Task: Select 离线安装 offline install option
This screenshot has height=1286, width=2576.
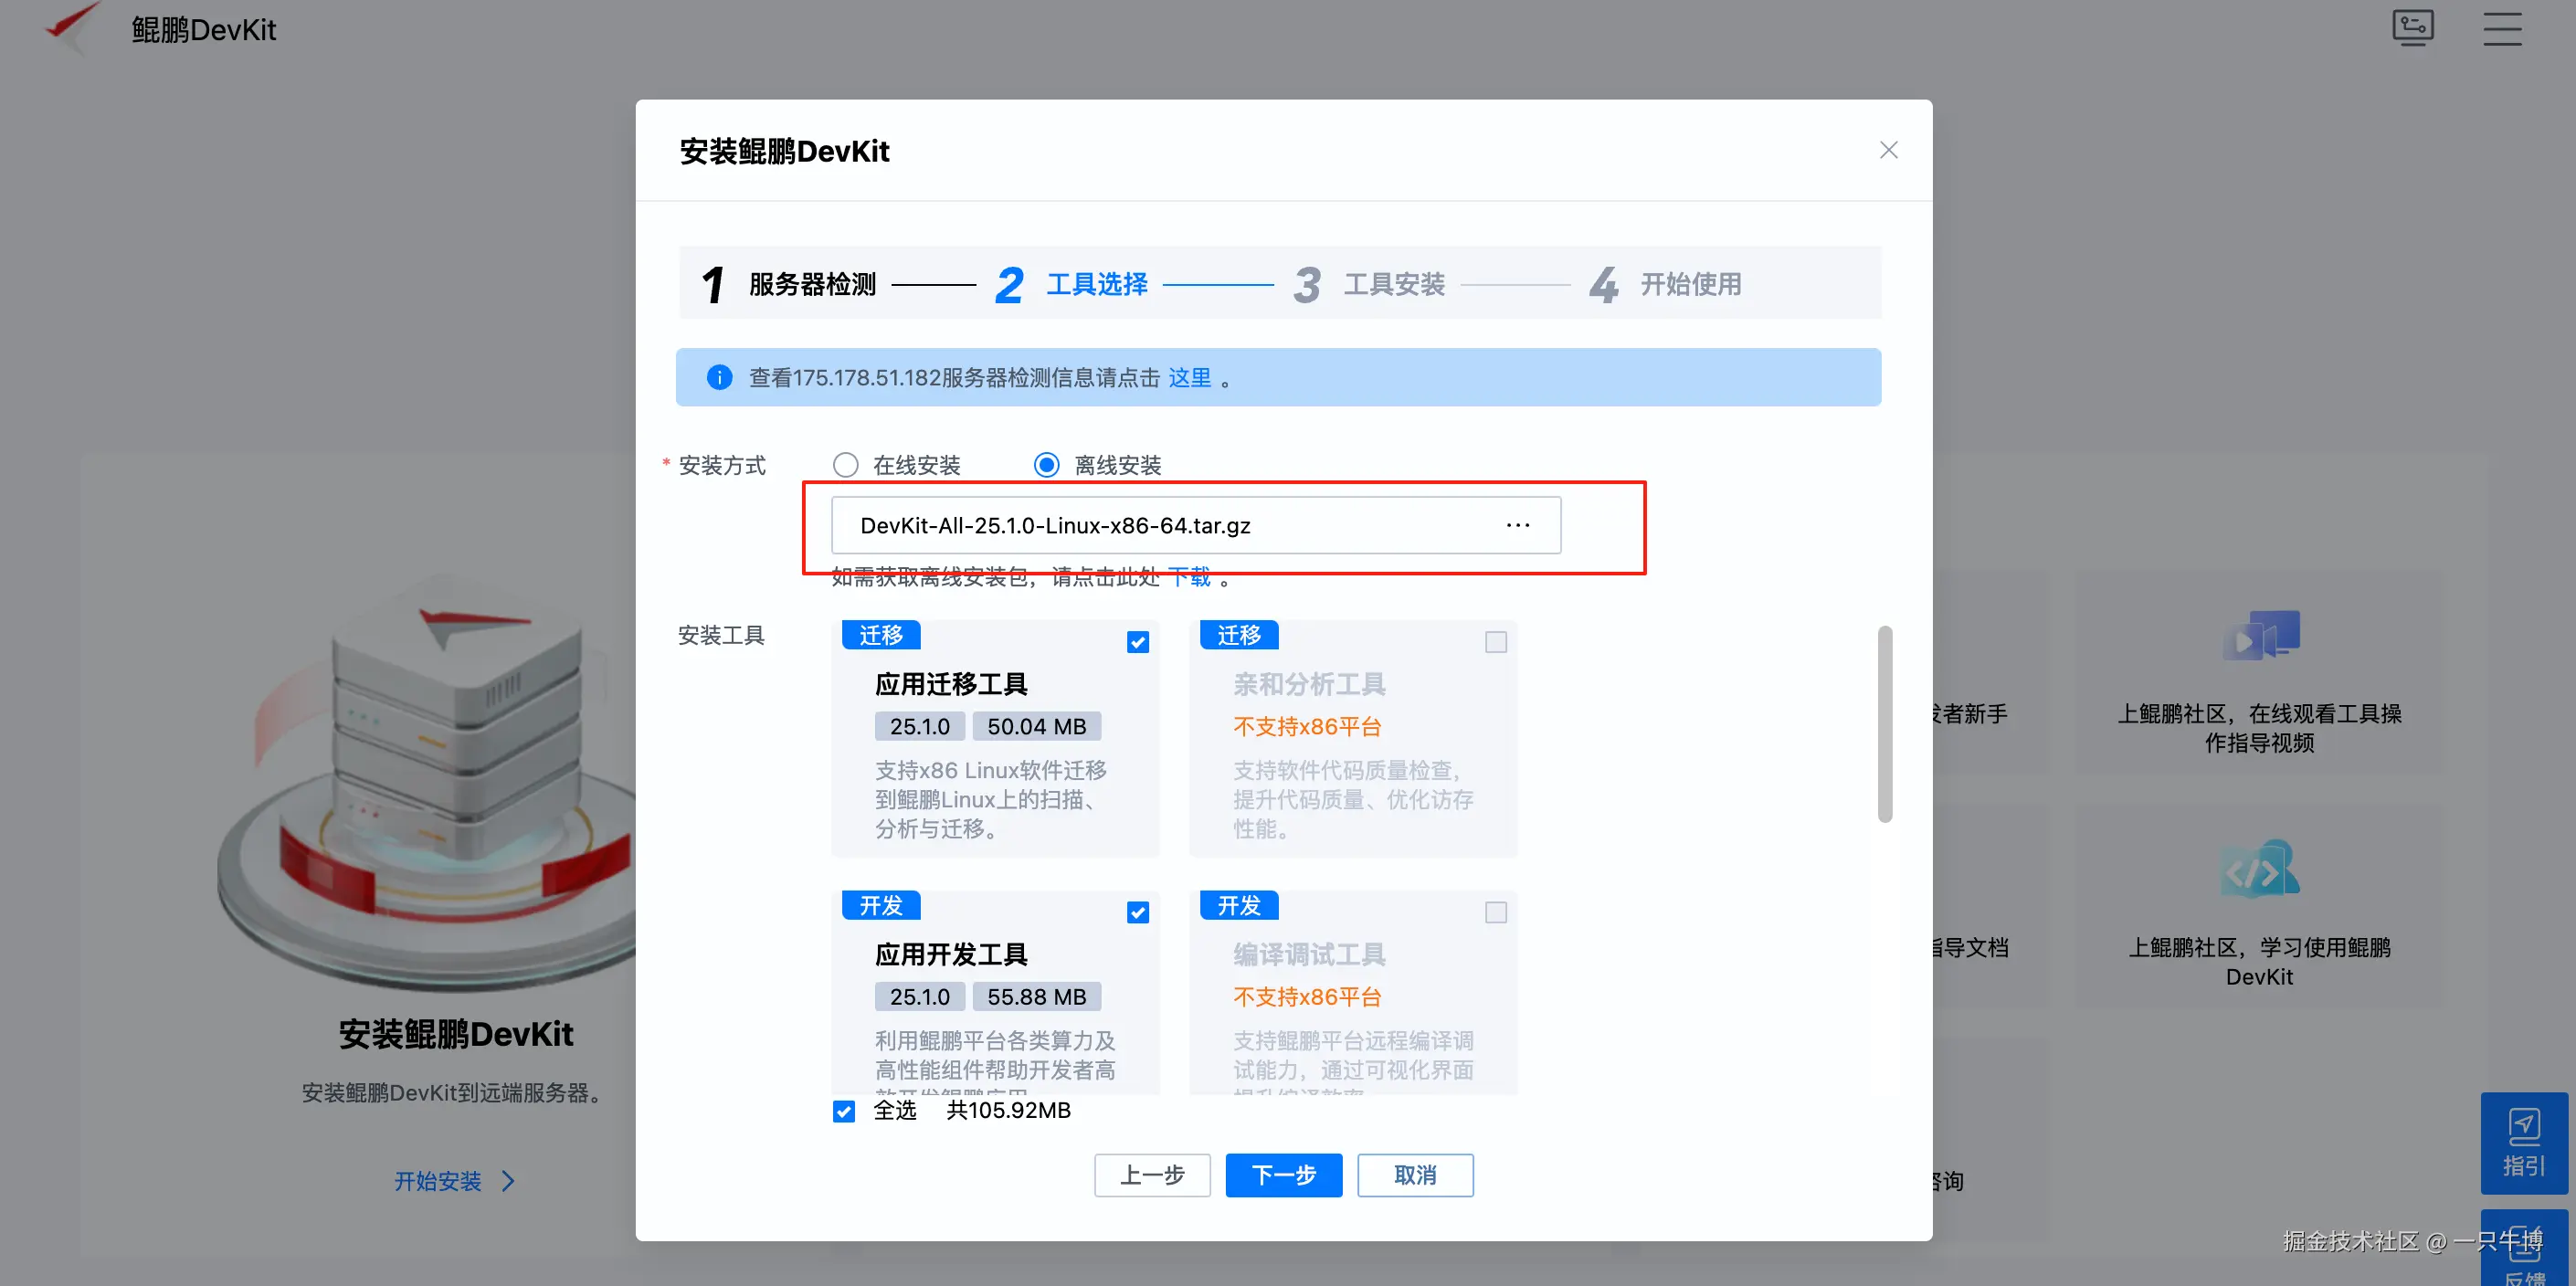Action: [1046, 465]
